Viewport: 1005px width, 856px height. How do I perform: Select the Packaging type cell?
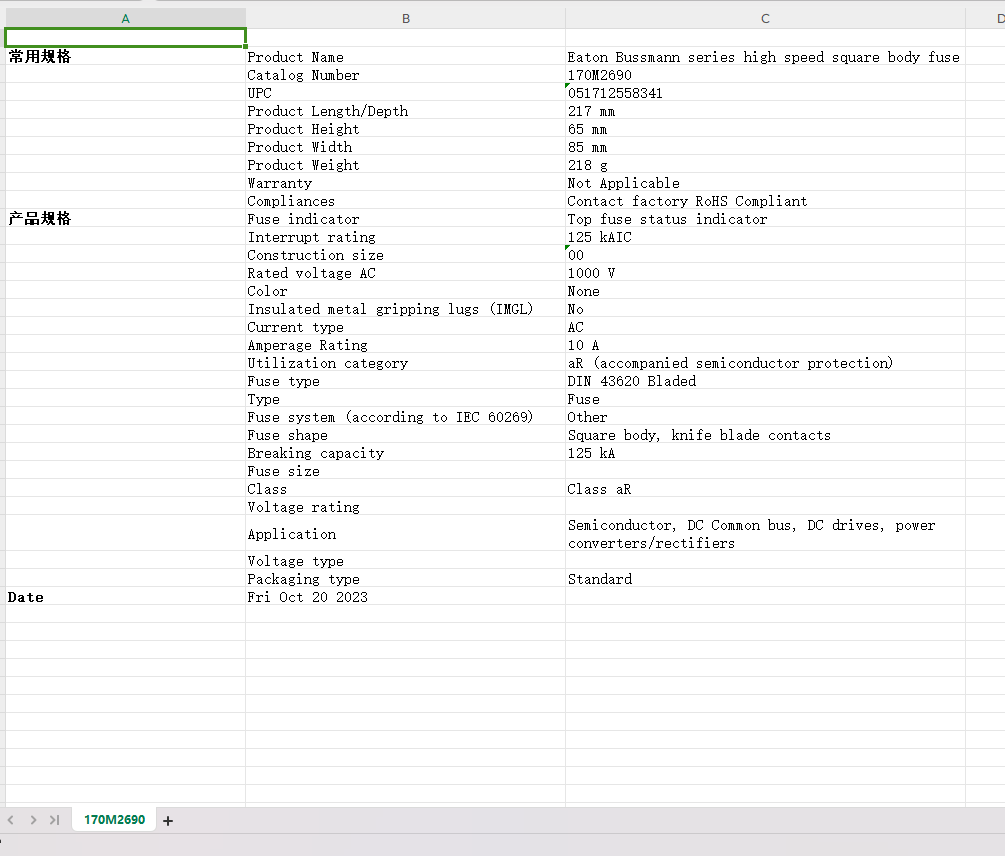pos(406,579)
